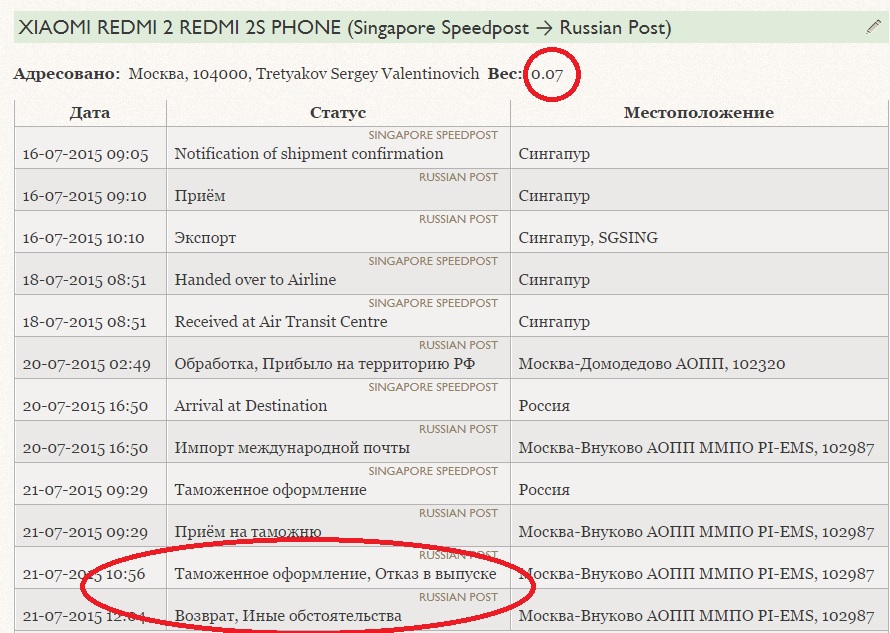
Task: Click the location 'Сингапур, SGSING'
Action: coord(588,238)
